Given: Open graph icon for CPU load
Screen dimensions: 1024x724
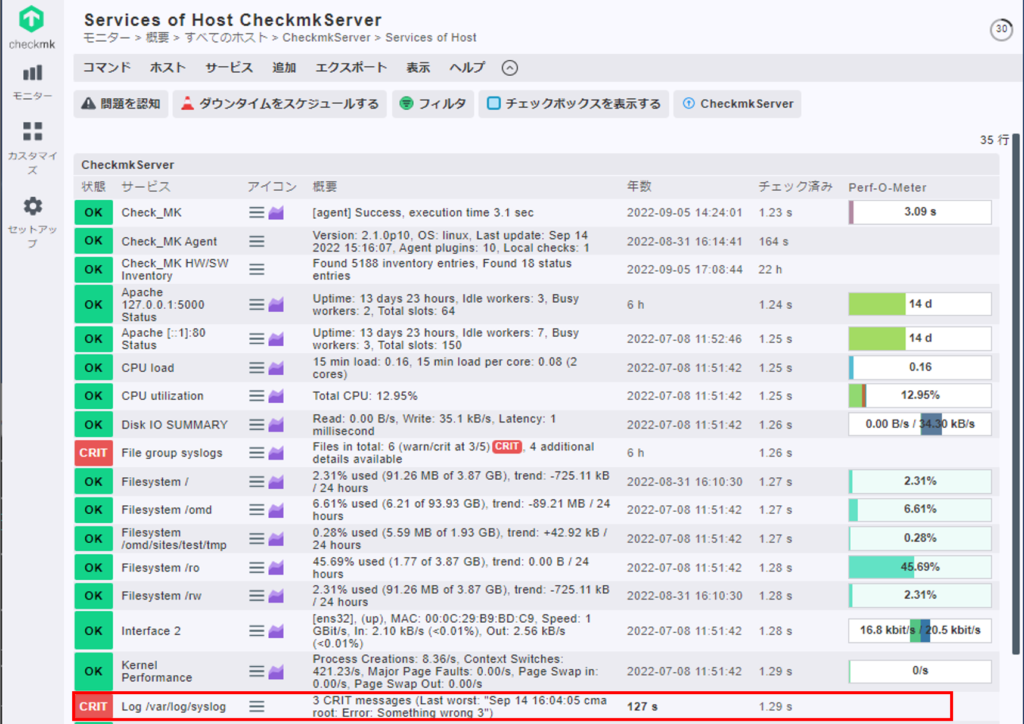Looking at the screenshot, I should tap(276, 368).
